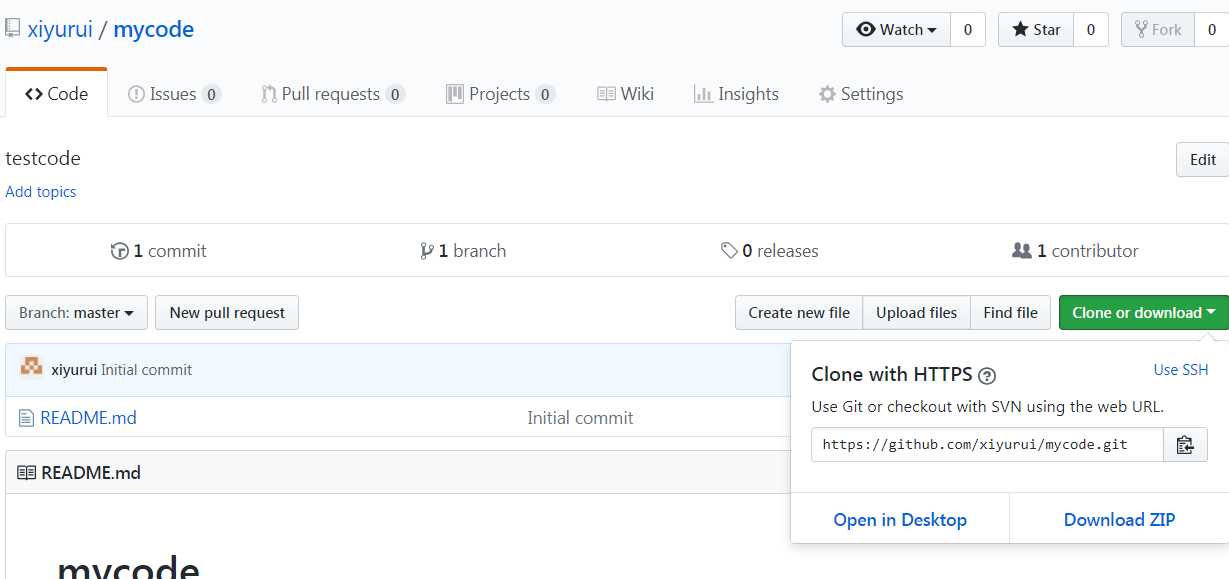The height and width of the screenshot is (579, 1229).
Task: Click the New pull request button
Action: click(227, 313)
